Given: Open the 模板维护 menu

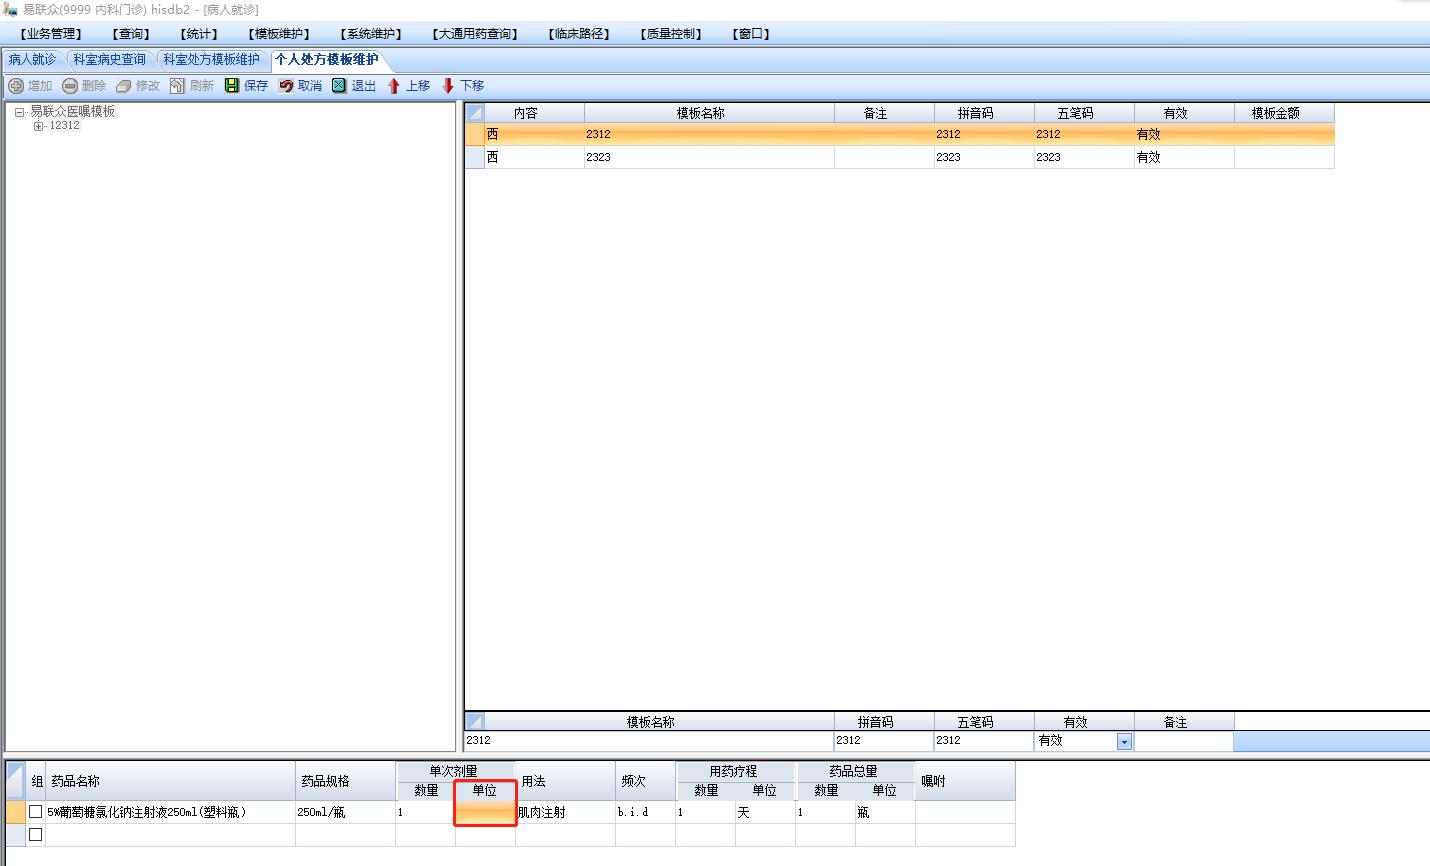Looking at the screenshot, I should pyautogui.click(x=279, y=34).
